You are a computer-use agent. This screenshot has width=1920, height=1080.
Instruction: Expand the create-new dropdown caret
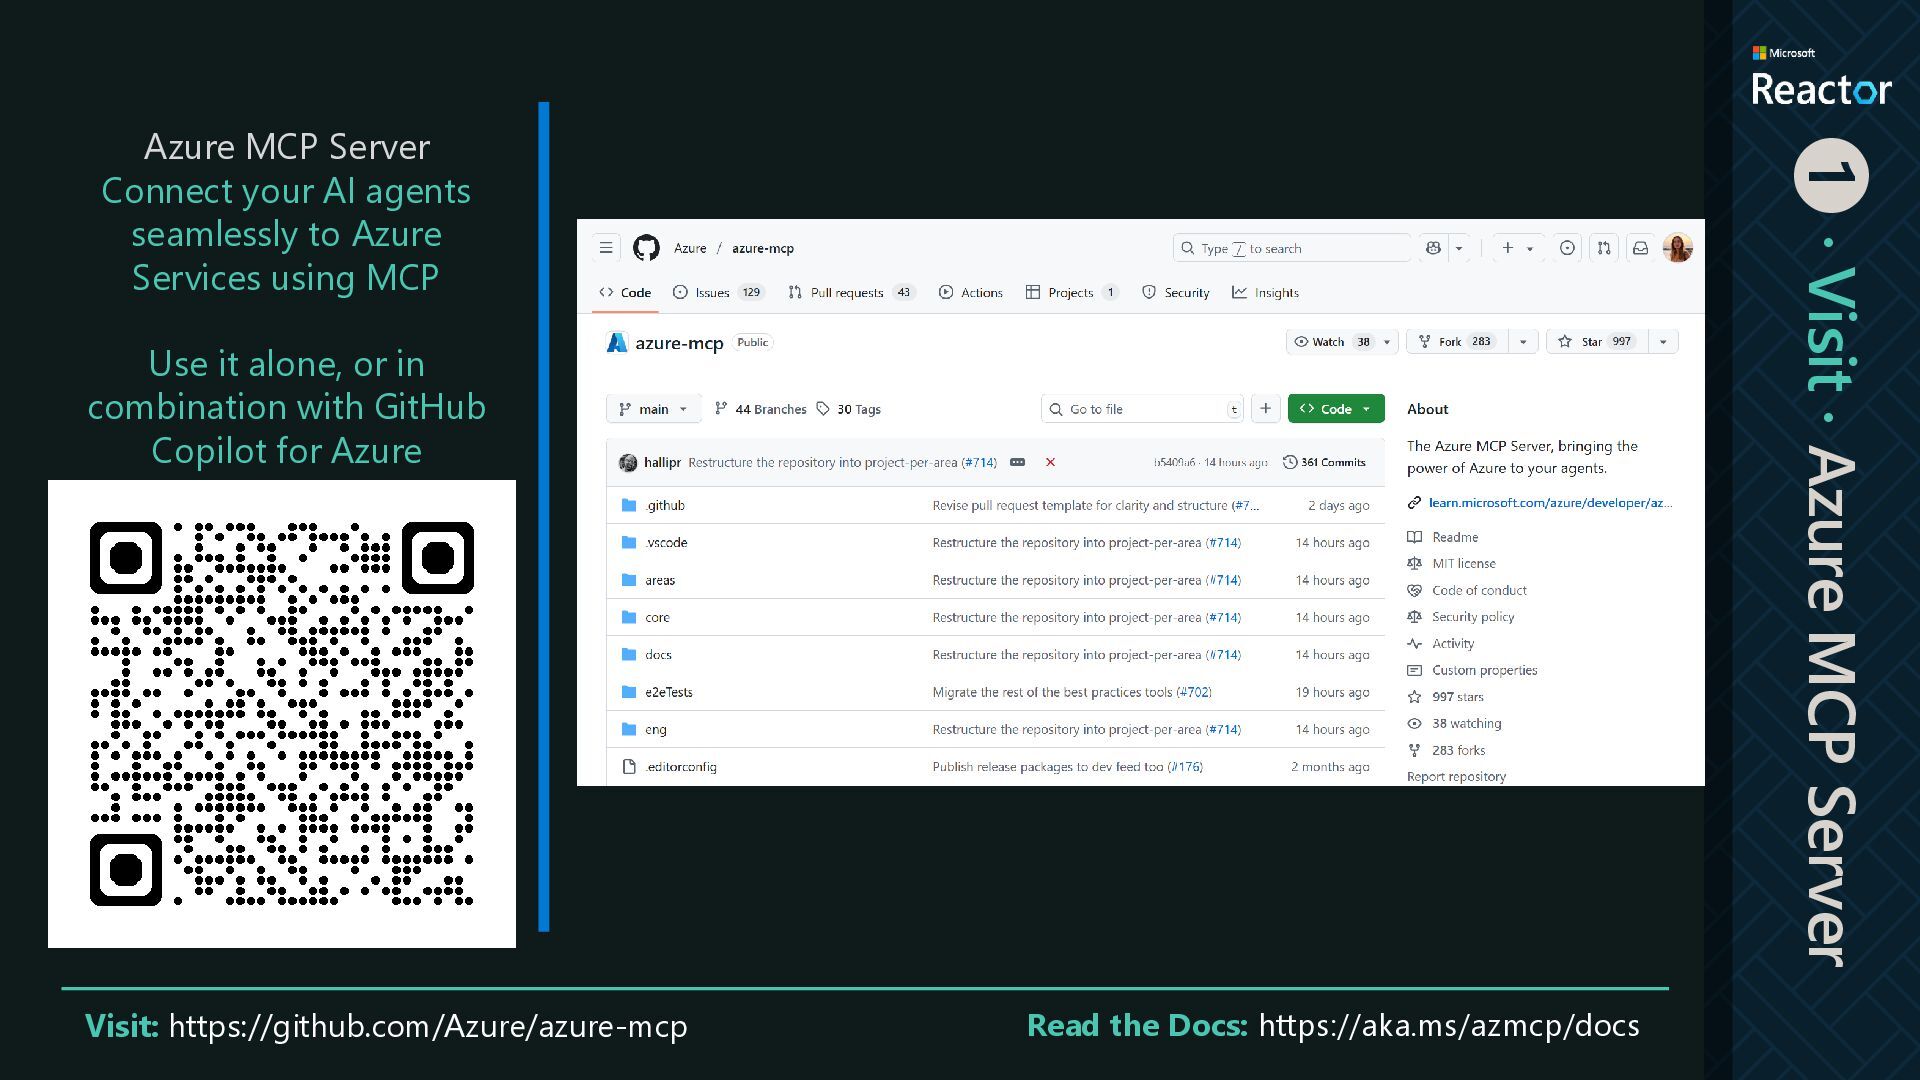pos(1530,248)
